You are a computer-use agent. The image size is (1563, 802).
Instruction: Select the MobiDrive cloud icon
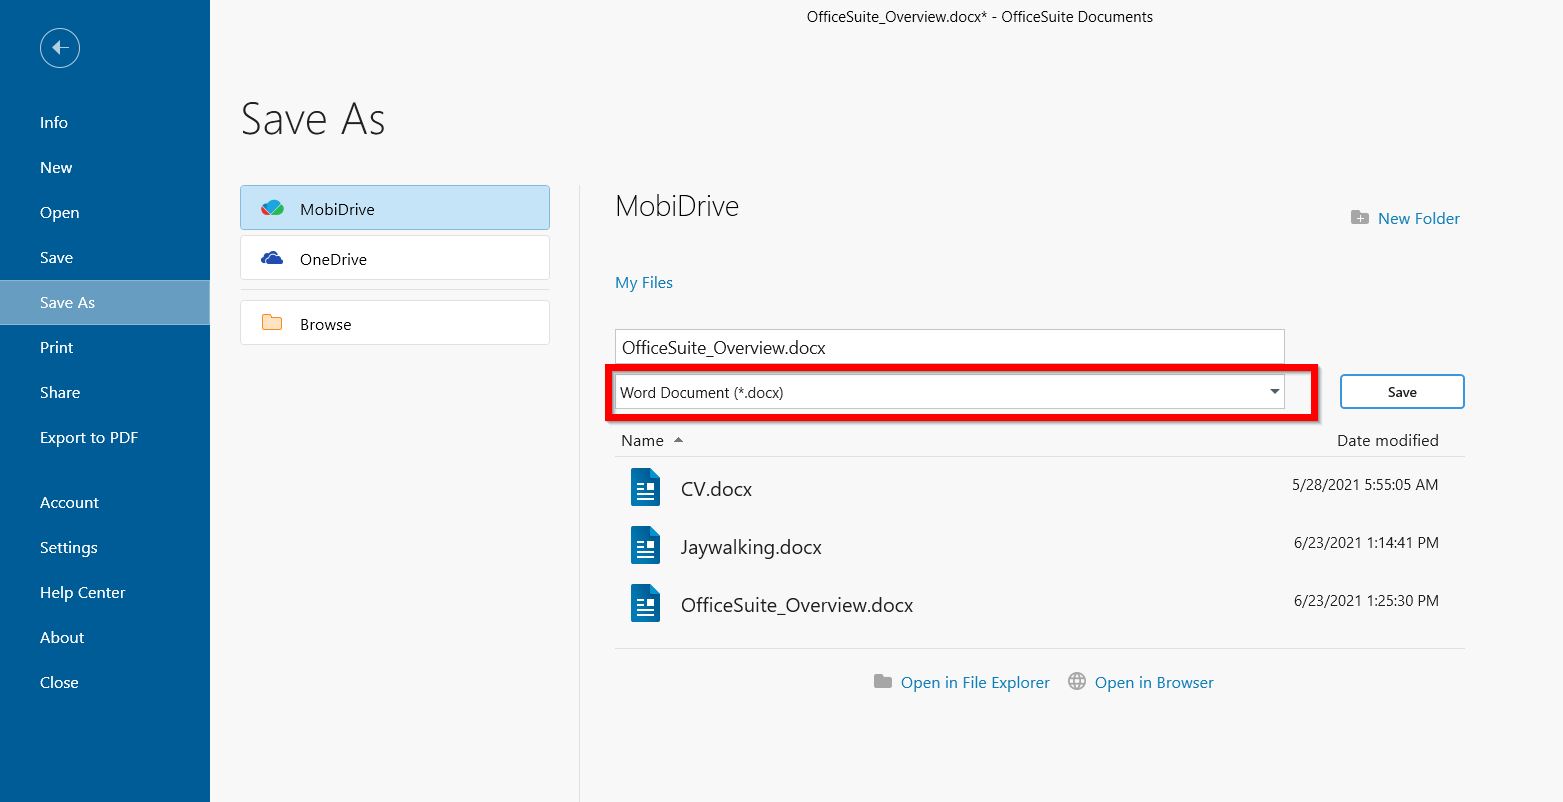point(271,208)
